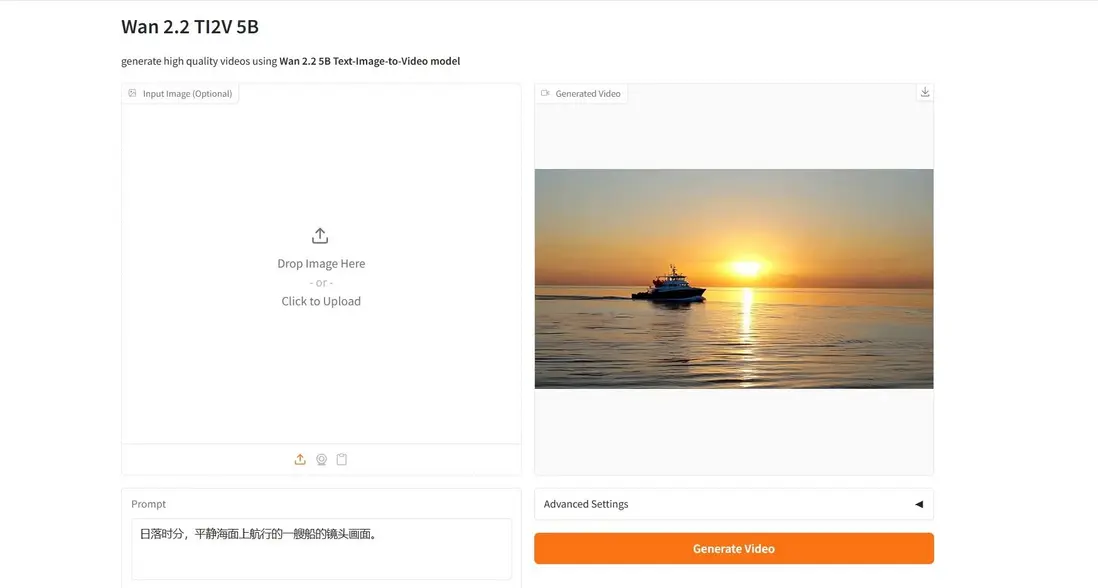Select the "Input Image (Optional)" label
The width and height of the screenshot is (1098, 588).
pyautogui.click(x=187, y=94)
